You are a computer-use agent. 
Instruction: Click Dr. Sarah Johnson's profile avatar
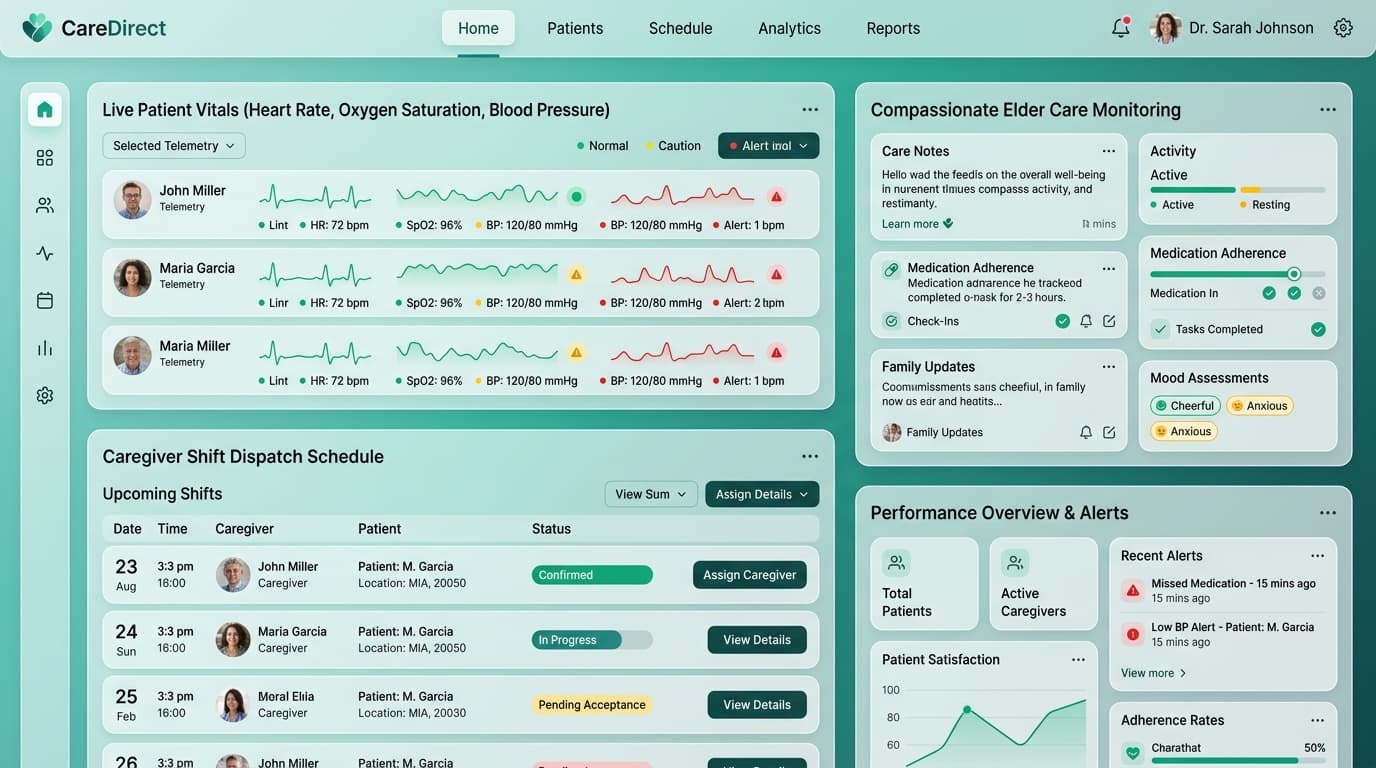[1166, 28]
